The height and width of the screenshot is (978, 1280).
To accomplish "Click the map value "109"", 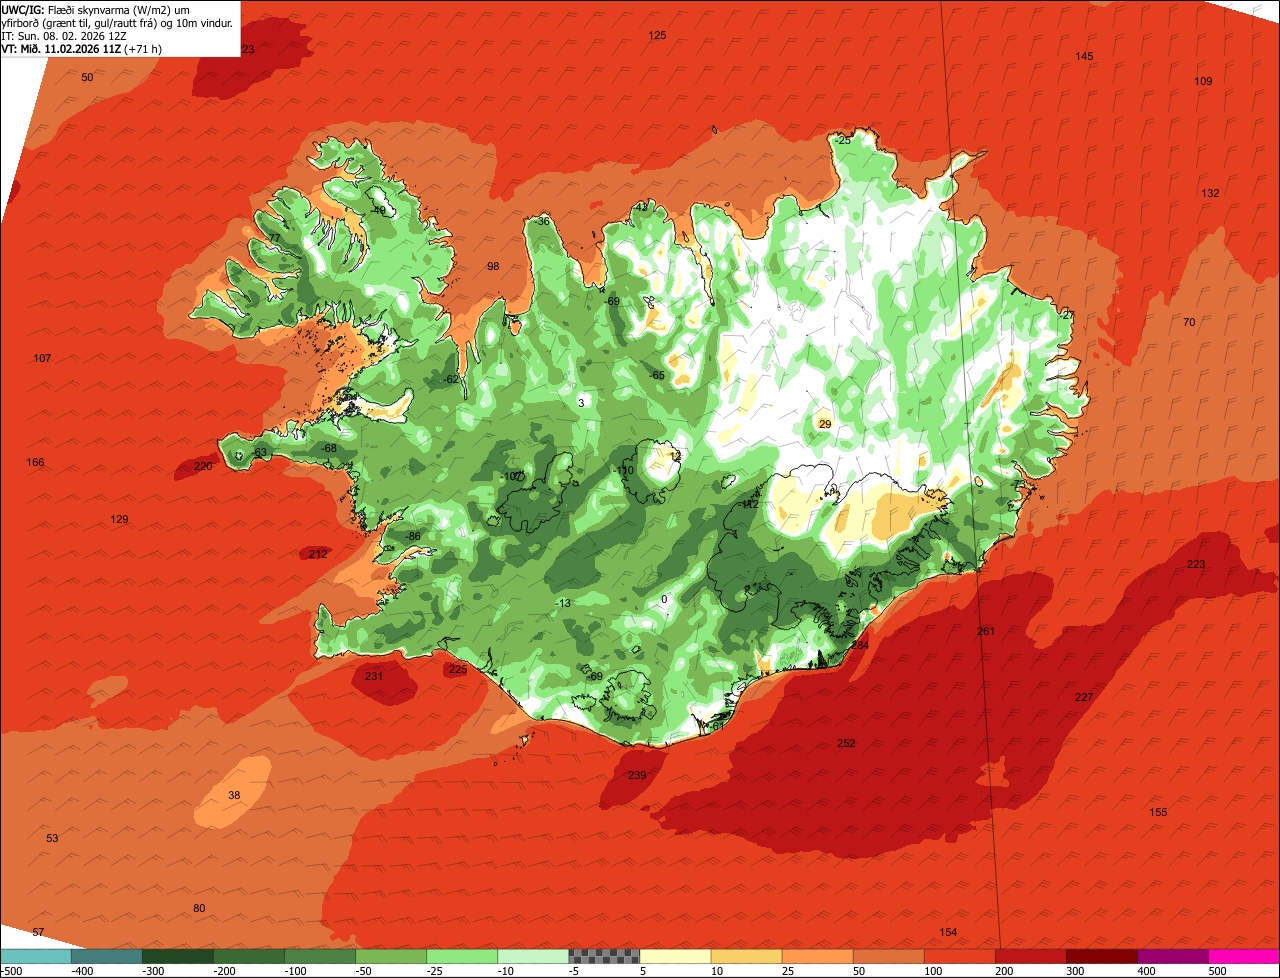I will [1203, 81].
